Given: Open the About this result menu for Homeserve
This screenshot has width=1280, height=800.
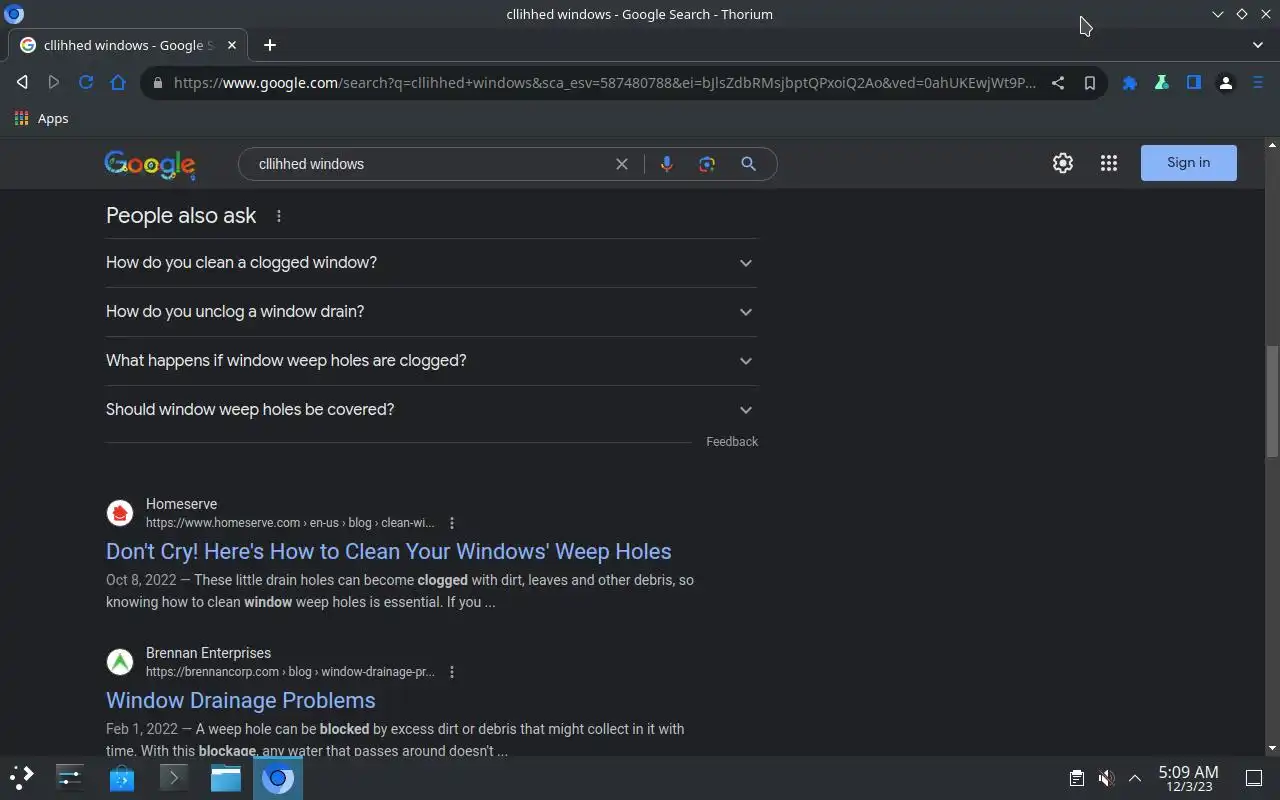Looking at the screenshot, I should click(452, 523).
